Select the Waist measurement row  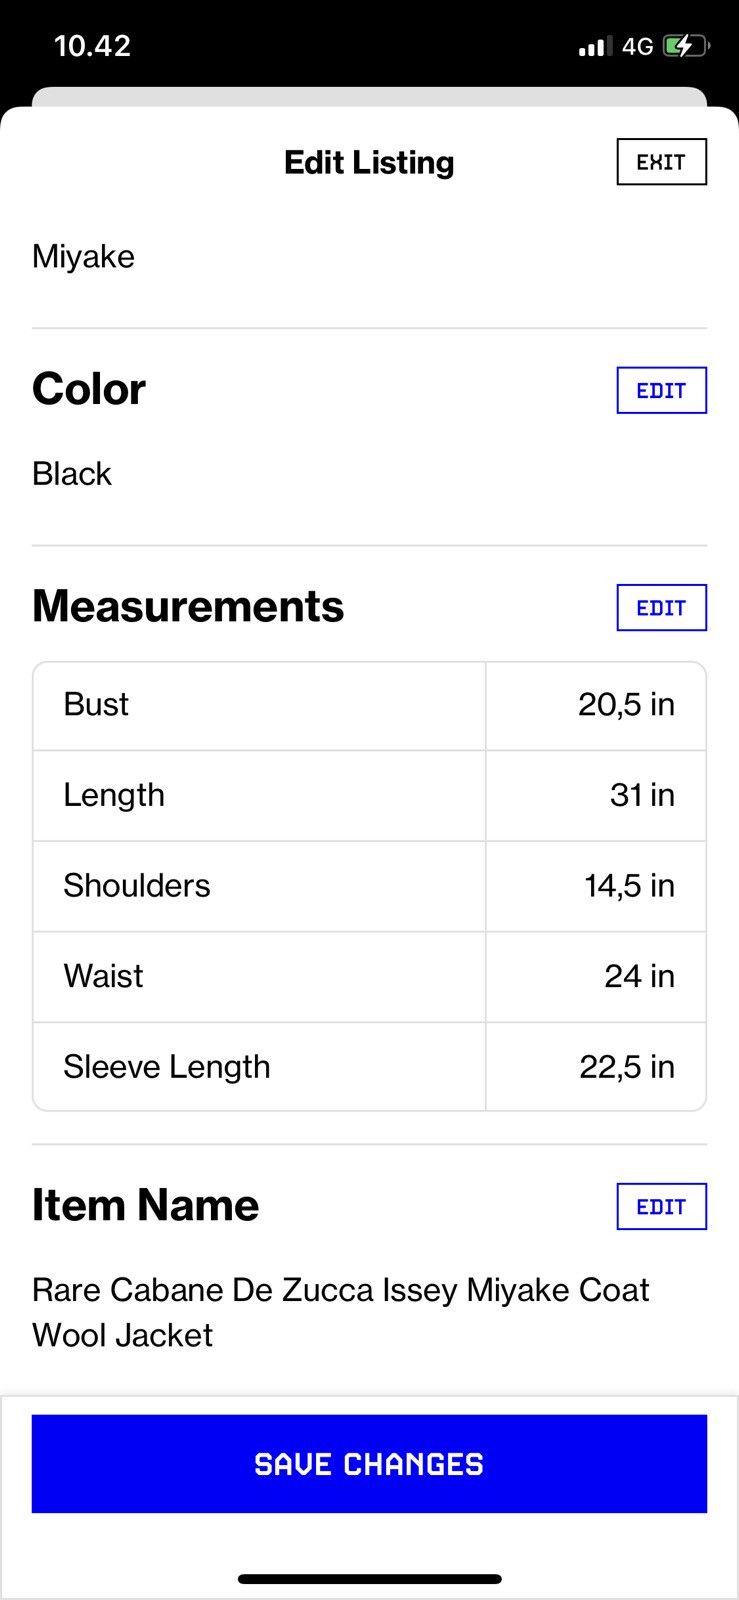point(369,977)
